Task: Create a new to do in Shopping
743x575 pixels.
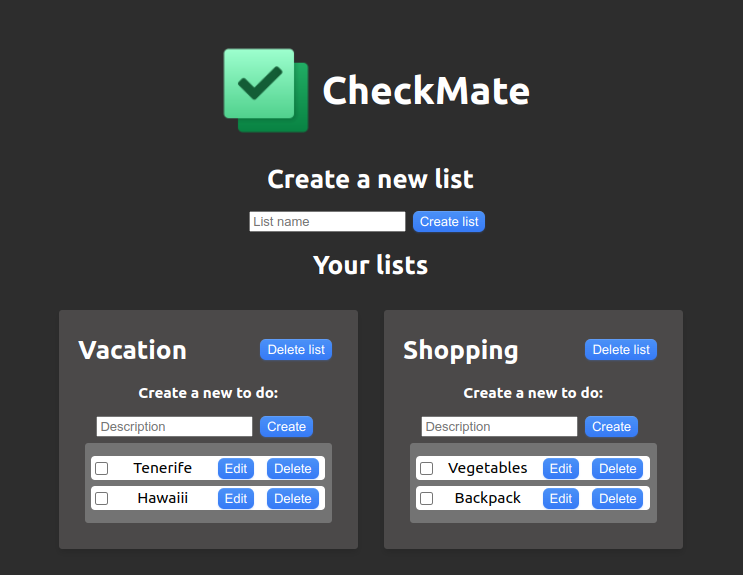Action: click(x=611, y=427)
